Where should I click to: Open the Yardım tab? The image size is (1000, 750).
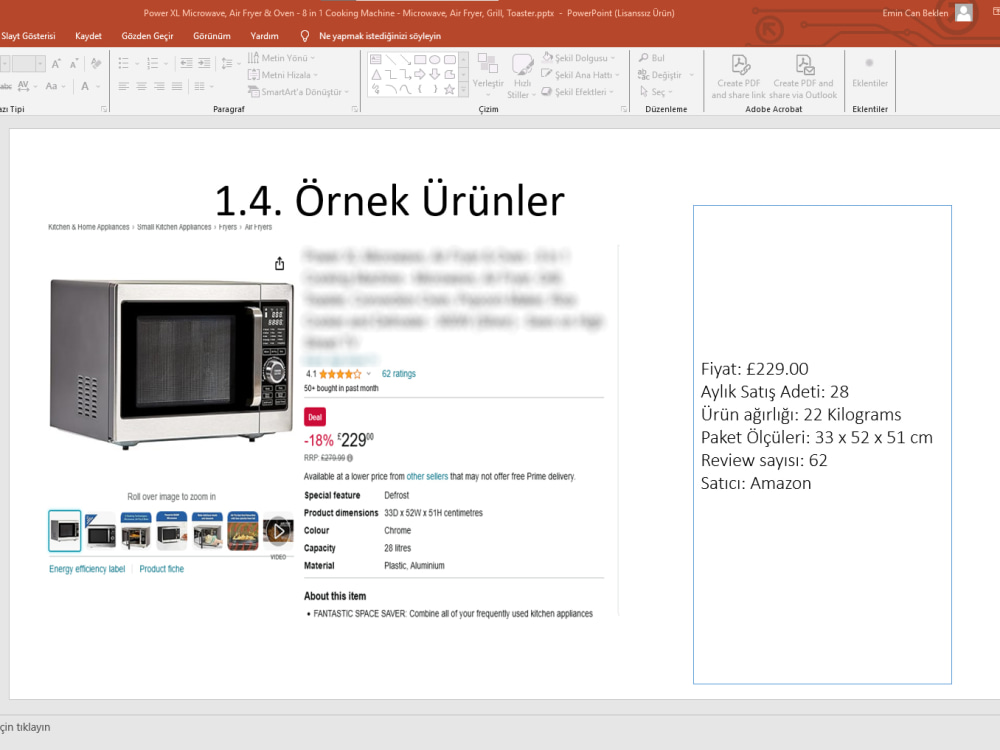coord(264,36)
